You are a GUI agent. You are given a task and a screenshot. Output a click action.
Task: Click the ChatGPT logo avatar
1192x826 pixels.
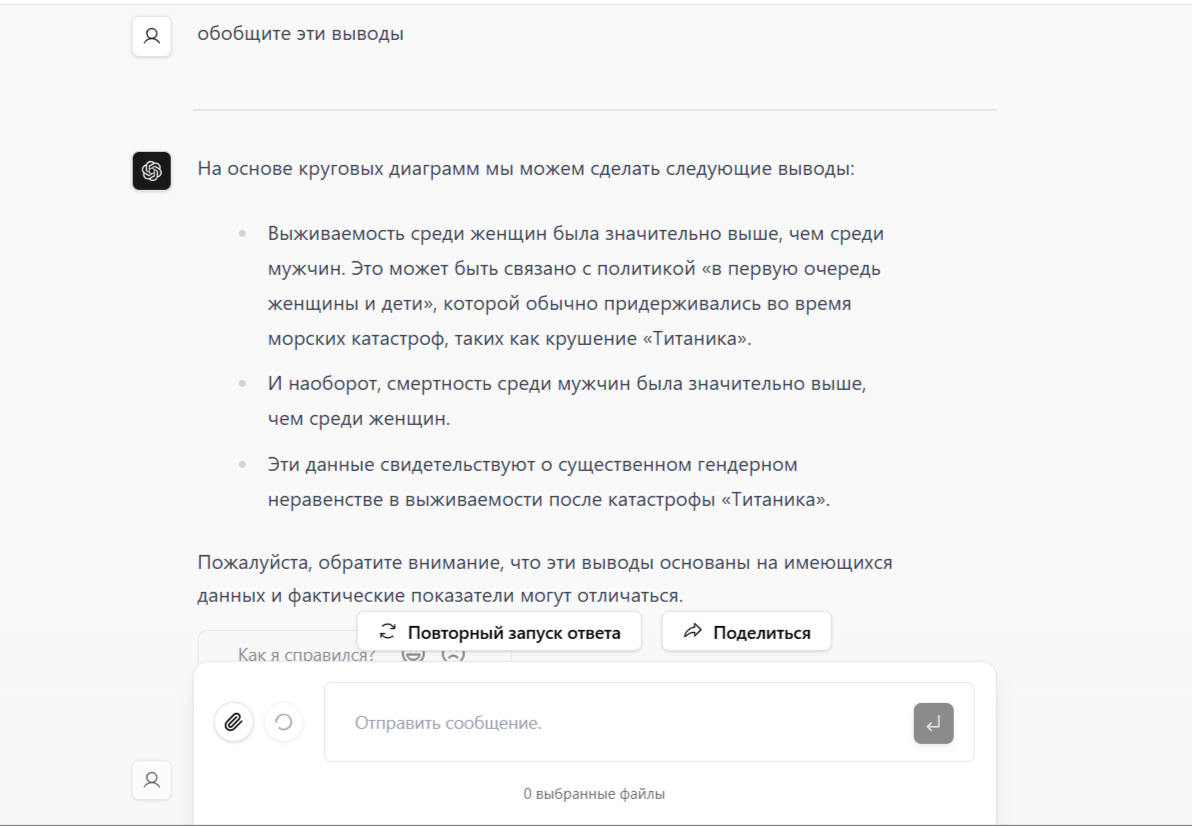pos(152,170)
